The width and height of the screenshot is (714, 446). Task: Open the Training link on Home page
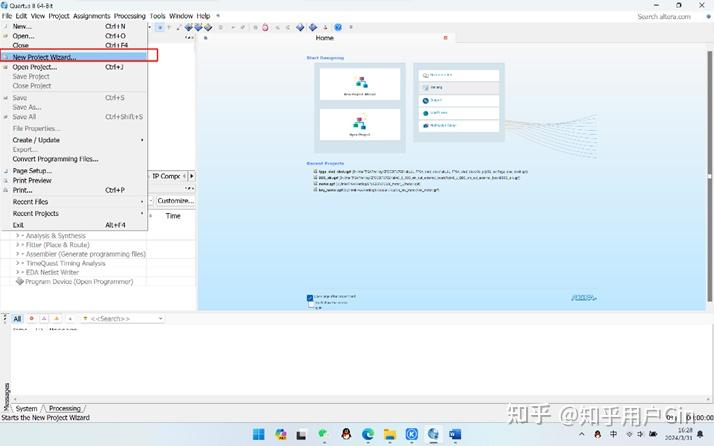pos(459,87)
